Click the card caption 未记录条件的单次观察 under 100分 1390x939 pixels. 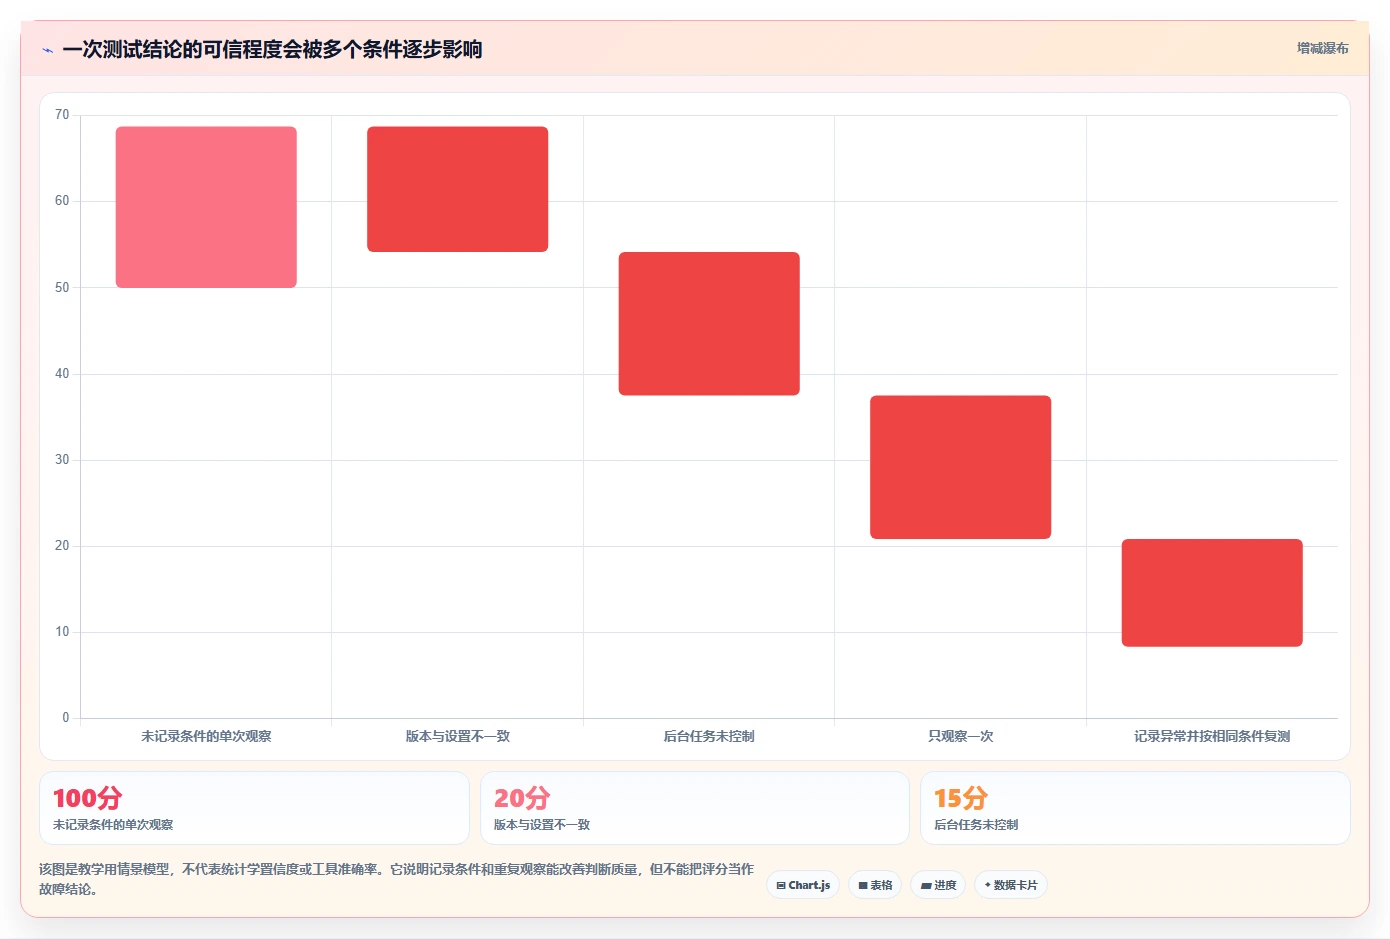click(x=113, y=825)
